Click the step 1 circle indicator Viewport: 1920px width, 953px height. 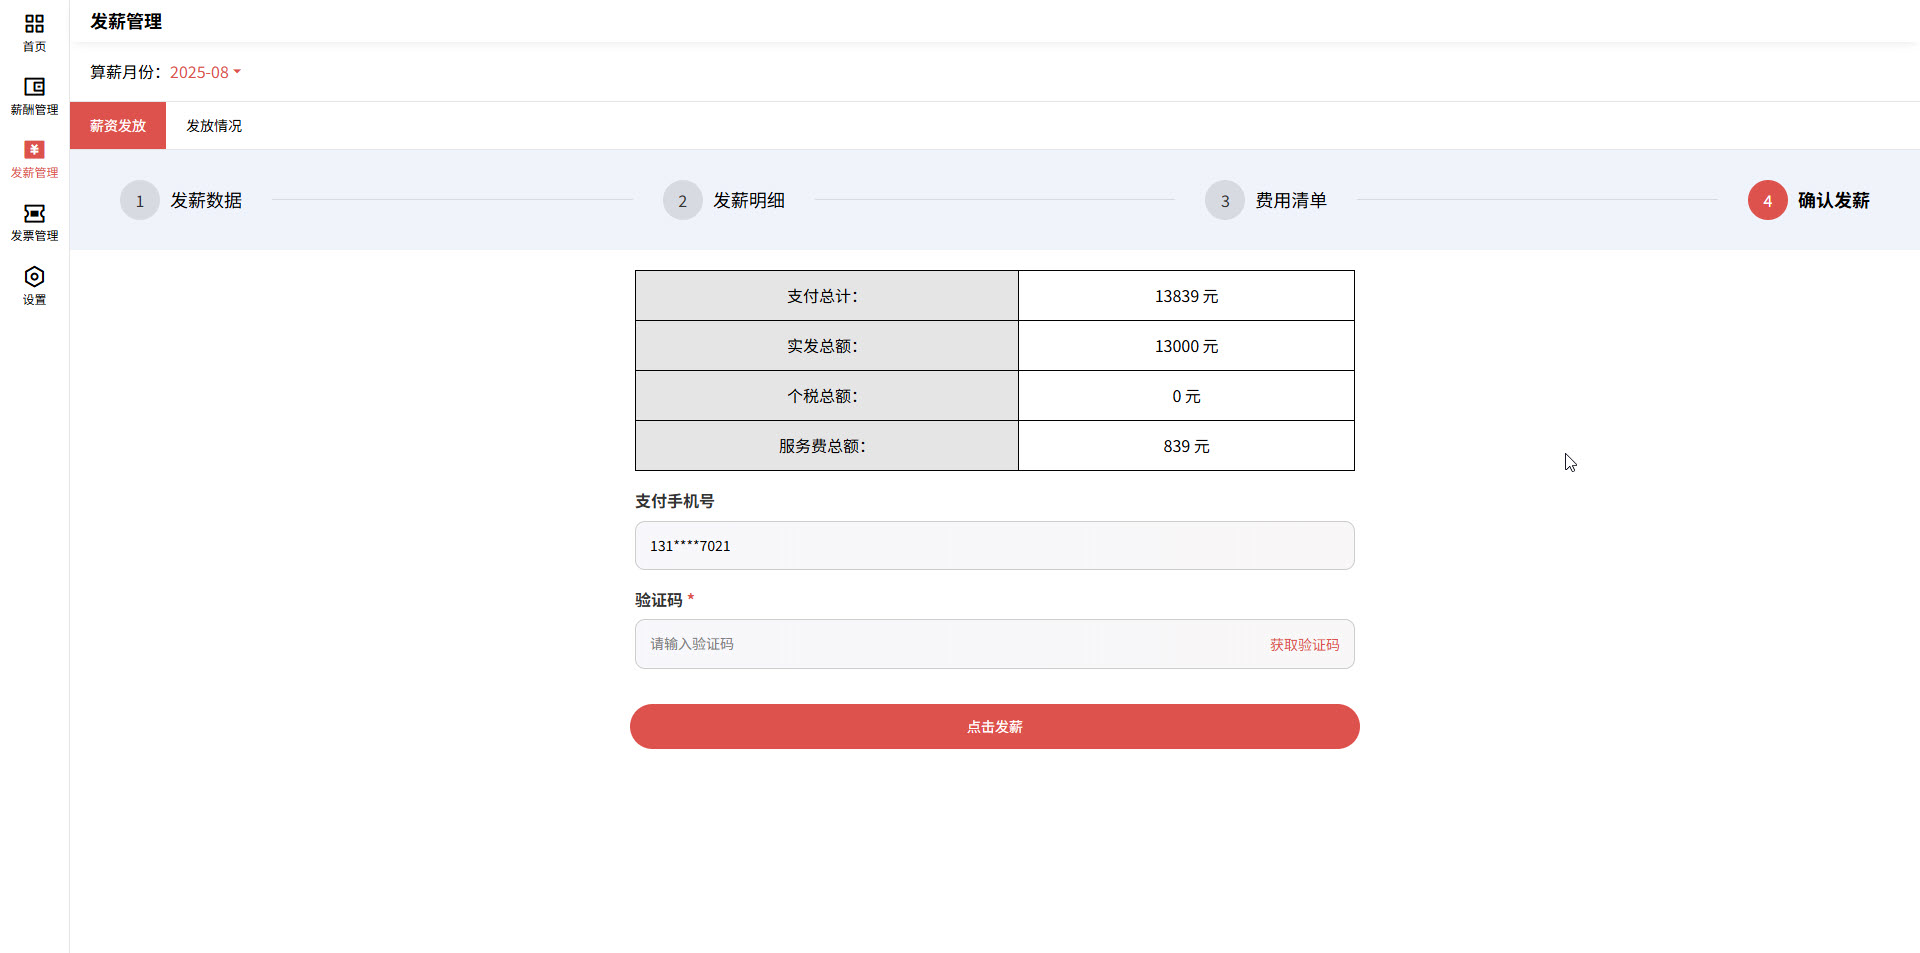140,200
